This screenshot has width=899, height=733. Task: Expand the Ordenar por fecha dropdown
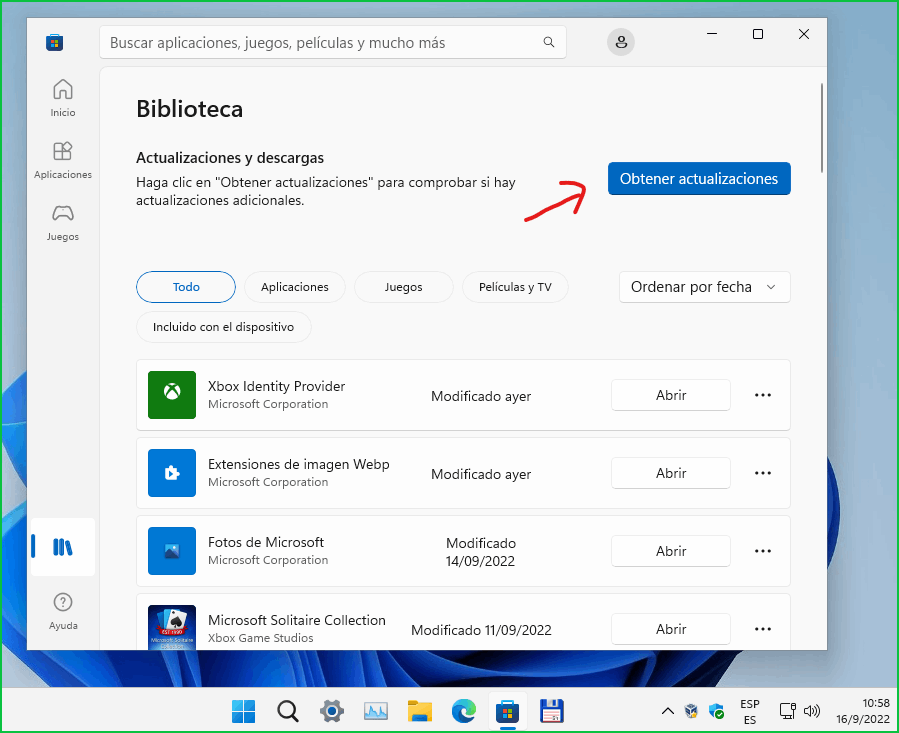click(x=705, y=287)
